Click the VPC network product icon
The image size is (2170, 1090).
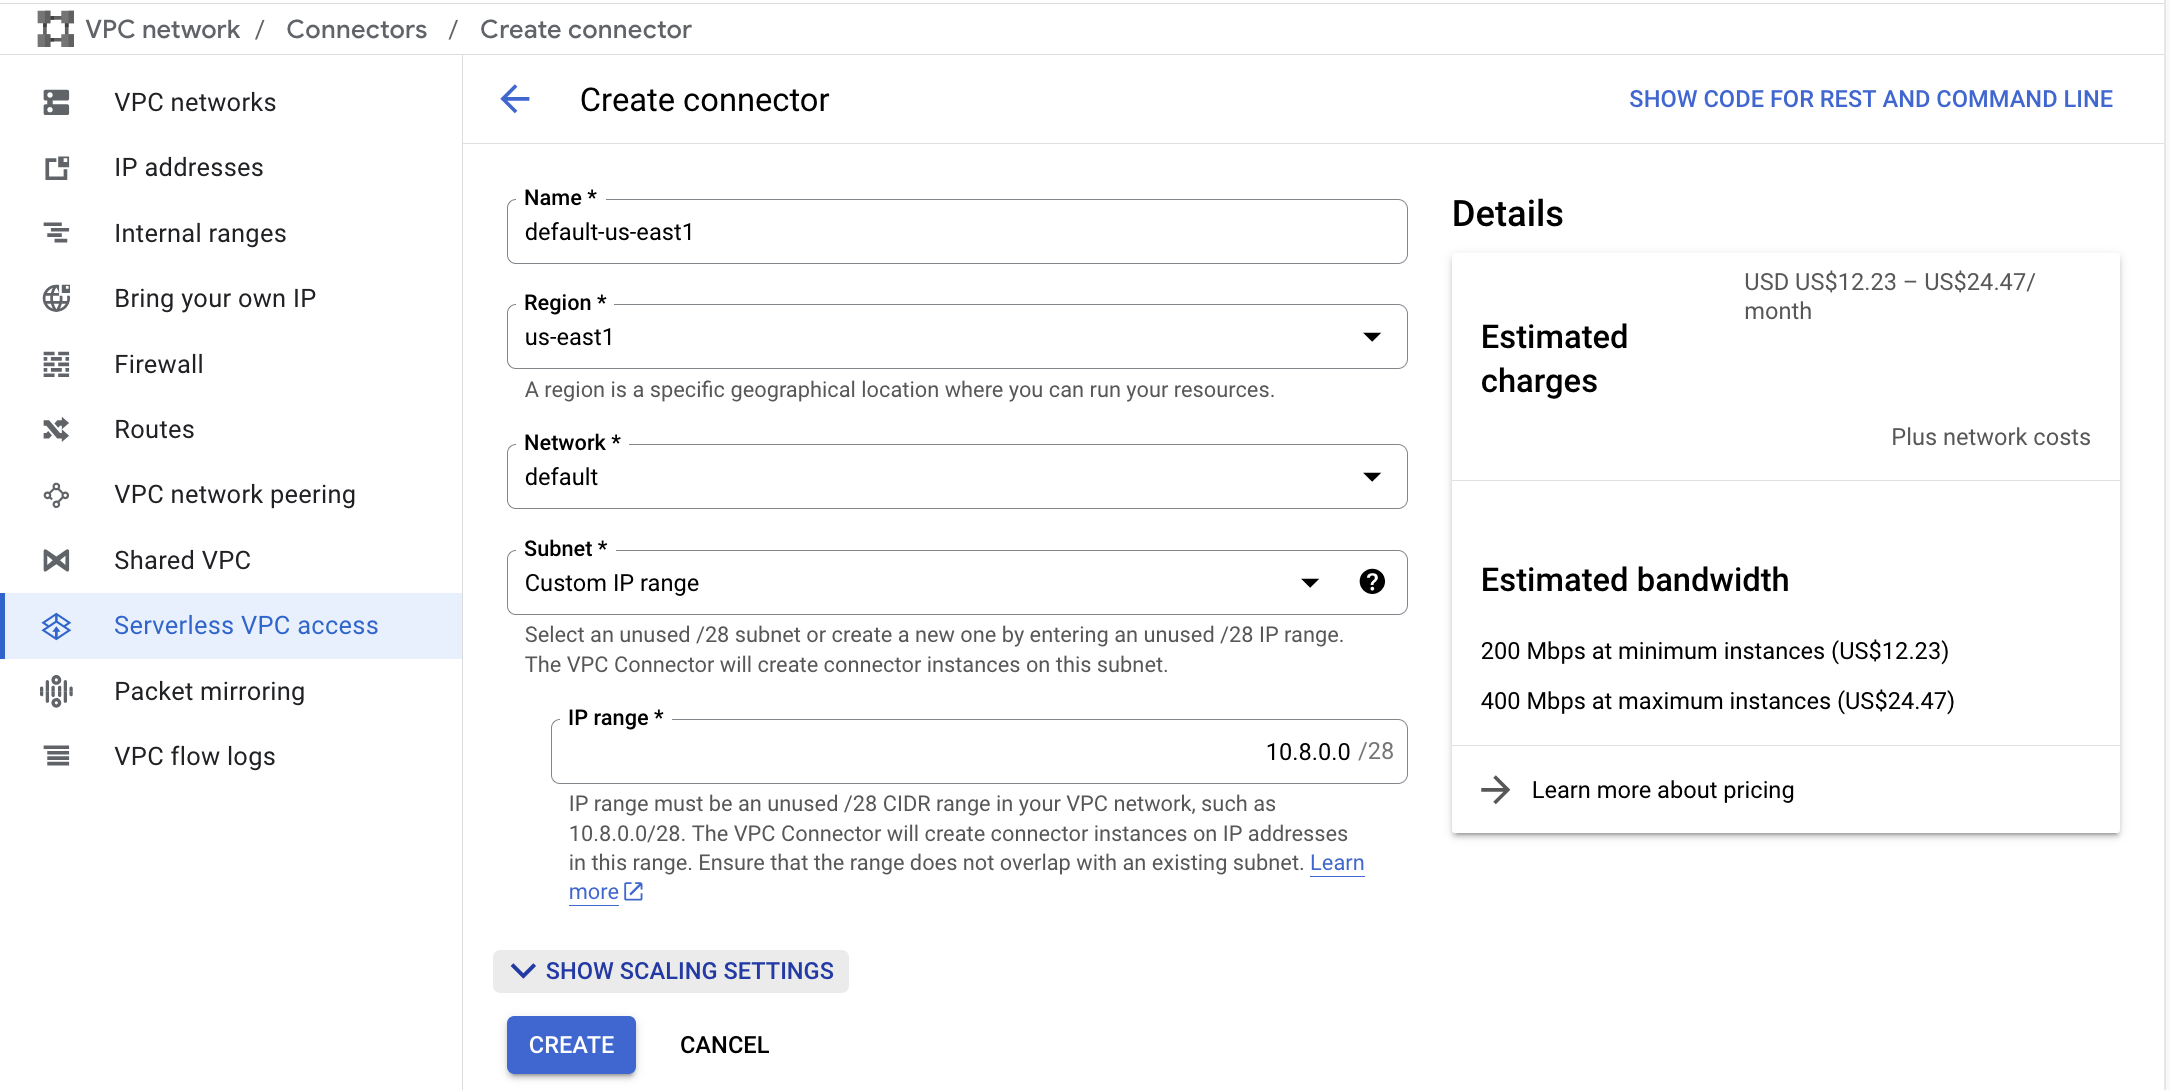[55, 29]
